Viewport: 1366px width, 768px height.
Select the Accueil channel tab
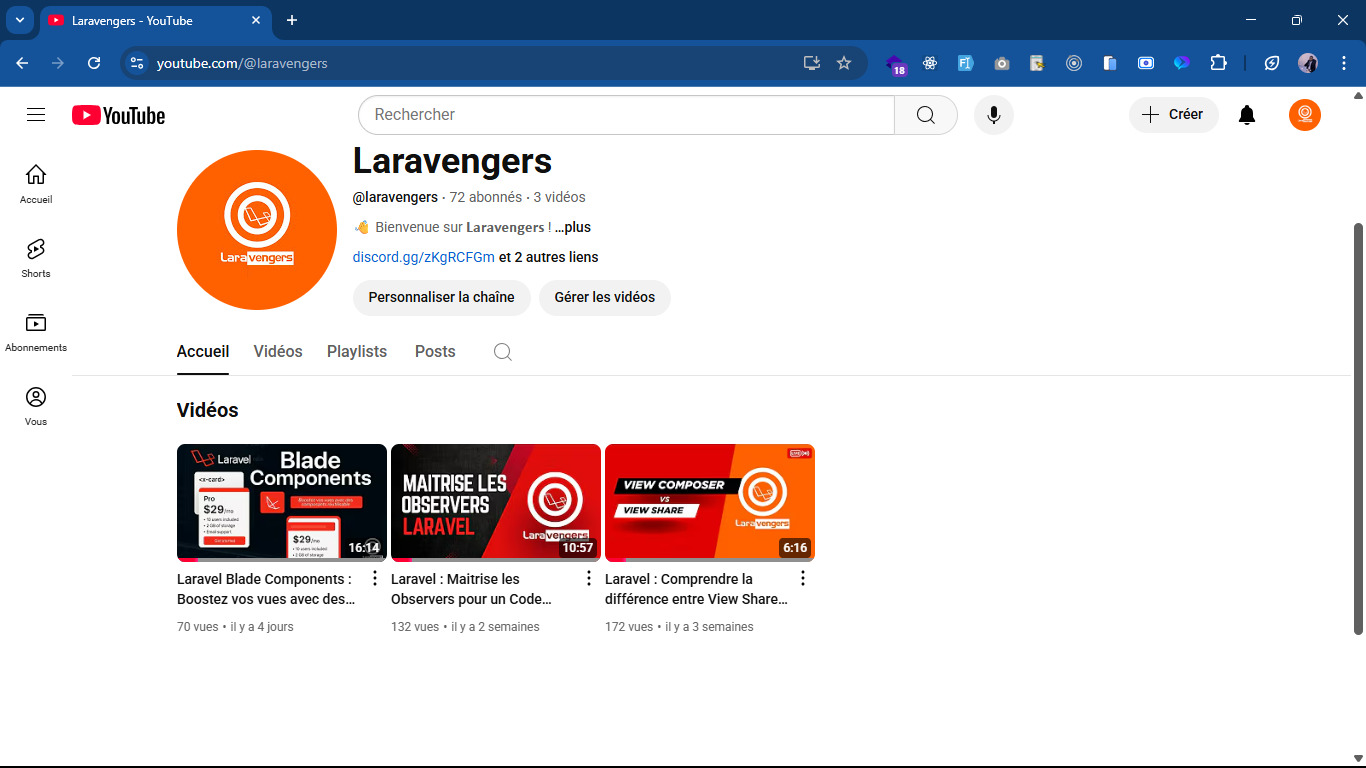tap(203, 352)
